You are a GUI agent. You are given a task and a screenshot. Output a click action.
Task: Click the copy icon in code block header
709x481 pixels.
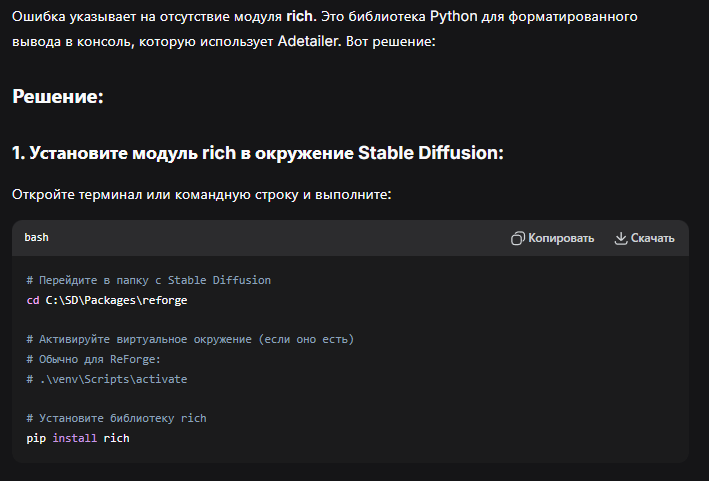point(518,238)
